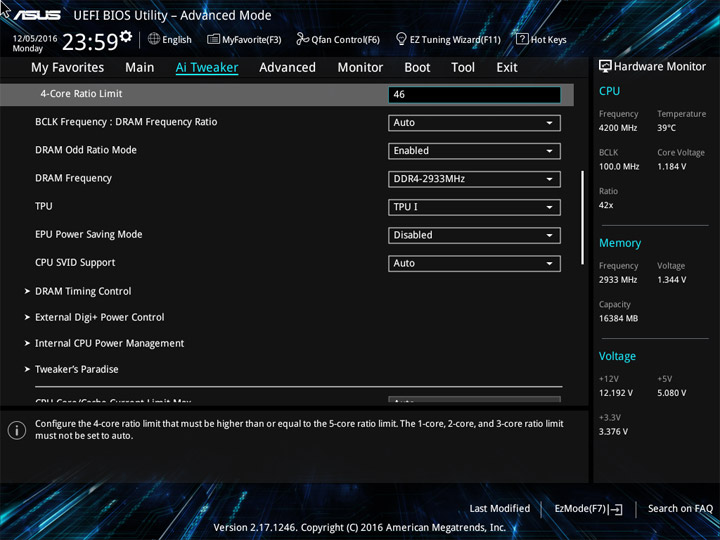
Task: Switch to EzMode(F7)
Action: pos(589,509)
